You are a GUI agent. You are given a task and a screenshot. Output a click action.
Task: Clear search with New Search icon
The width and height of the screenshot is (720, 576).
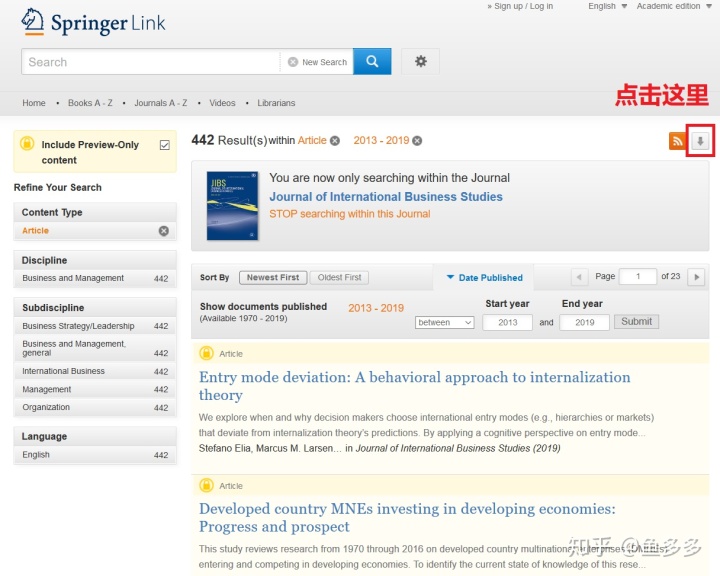point(292,62)
